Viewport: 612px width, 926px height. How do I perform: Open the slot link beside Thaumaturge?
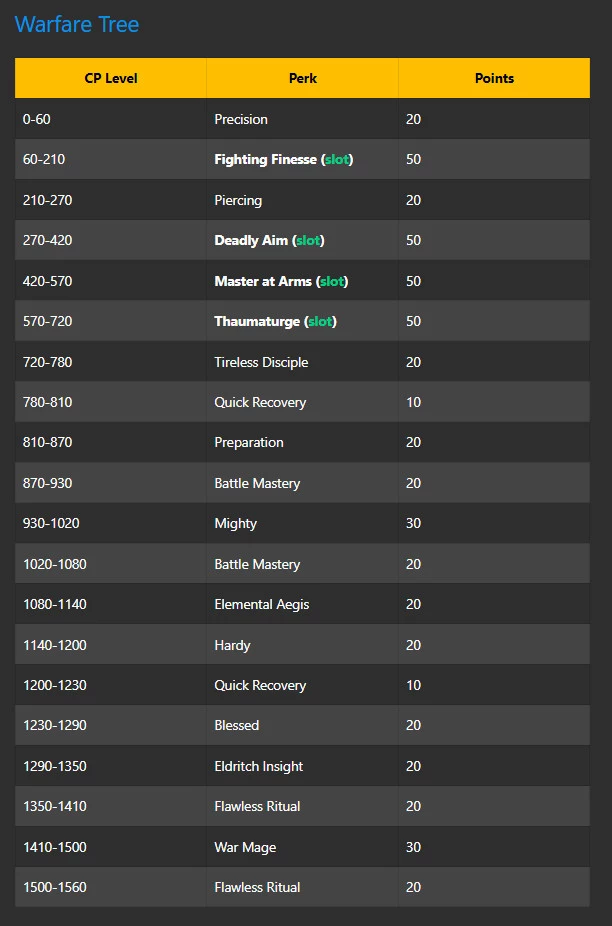coord(320,322)
